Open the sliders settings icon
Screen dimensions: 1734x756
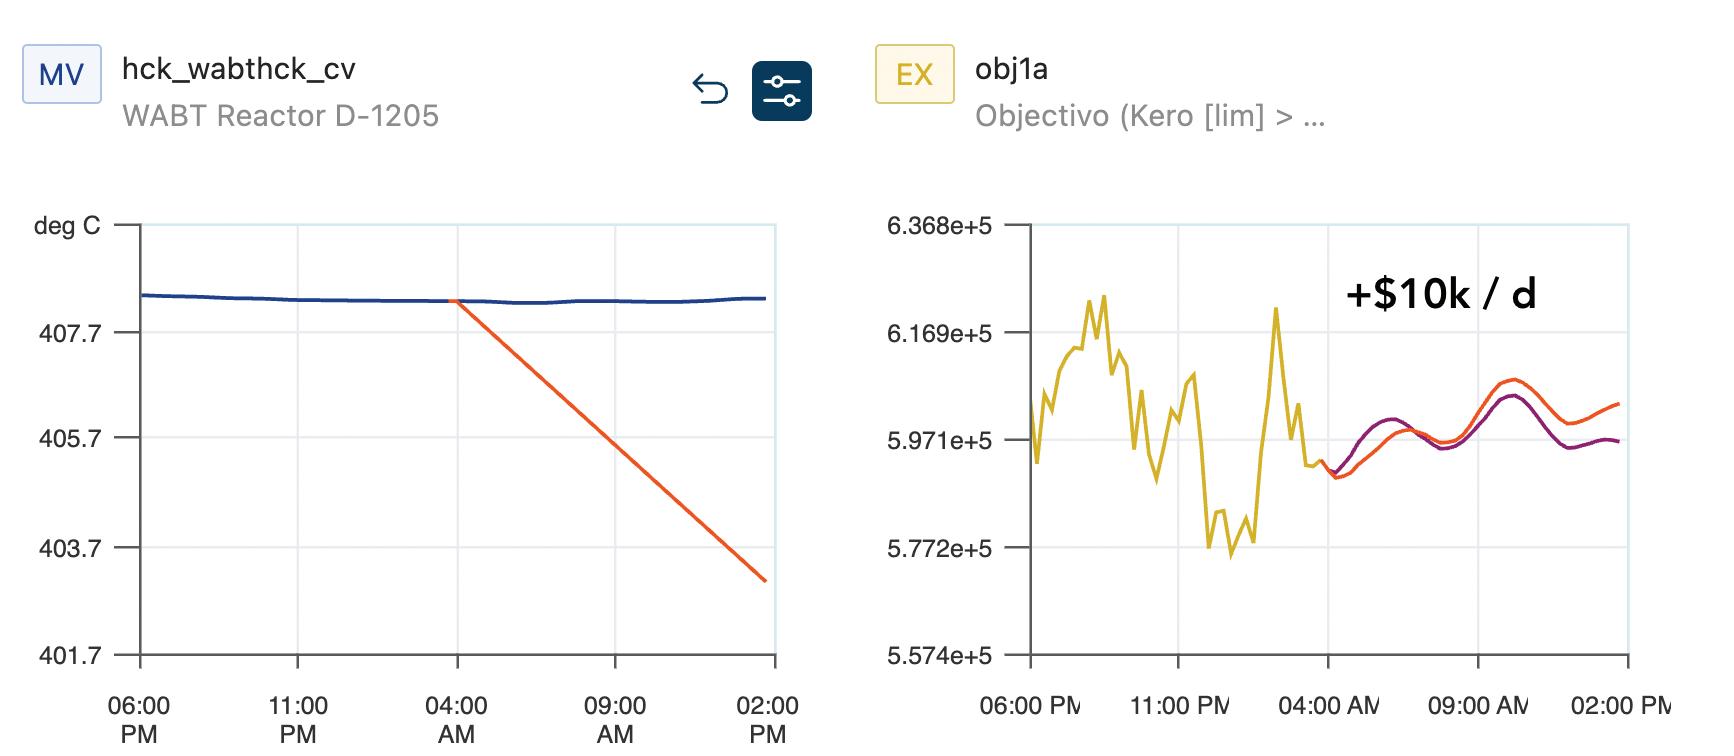781,91
